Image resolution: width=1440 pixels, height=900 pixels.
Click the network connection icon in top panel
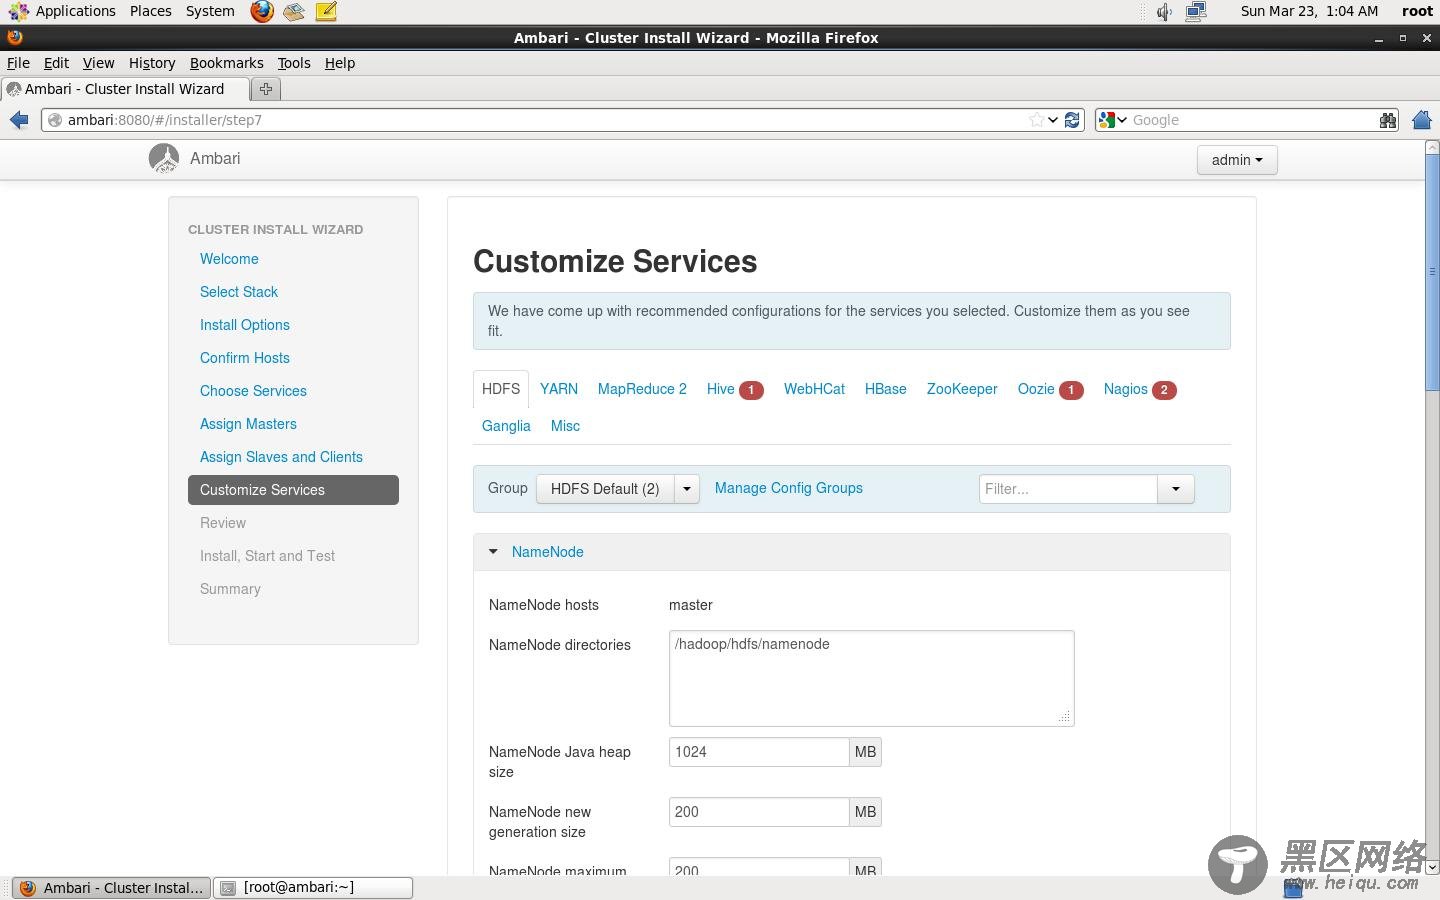coord(1196,12)
